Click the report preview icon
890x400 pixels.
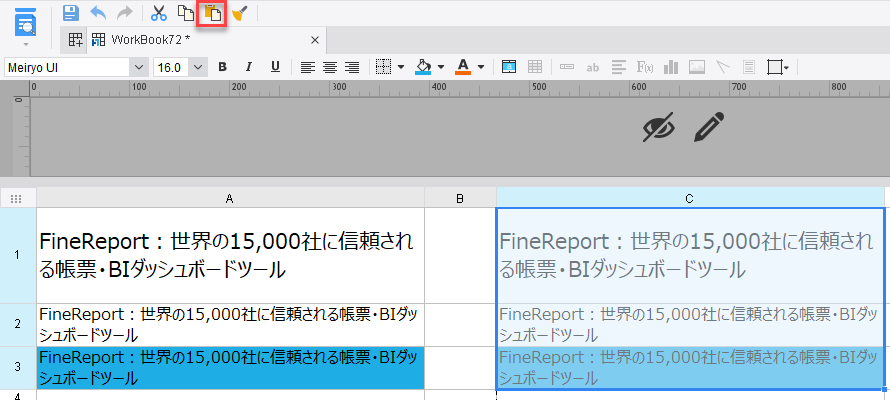coord(26,22)
